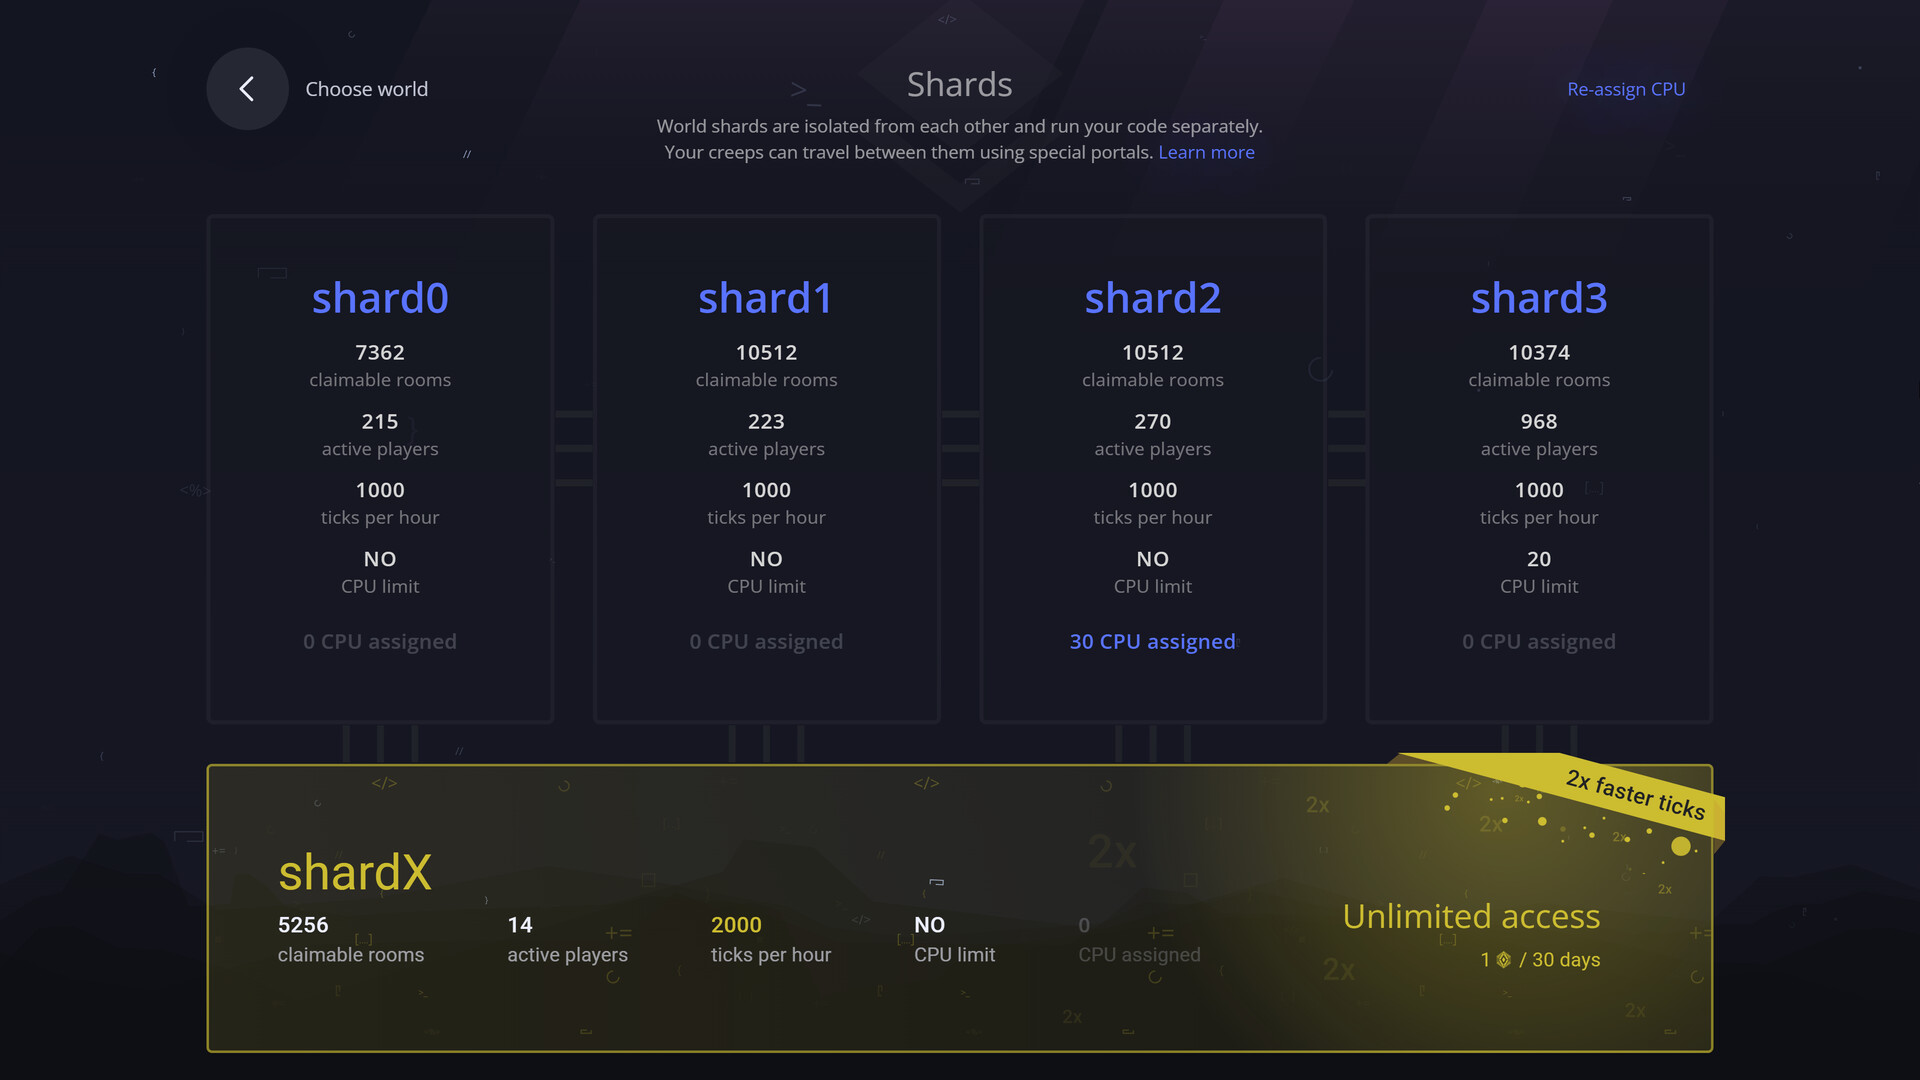The width and height of the screenshot is (1920, 1080).
Task: Open the shard1 shard details
Action: pos(766,298)
